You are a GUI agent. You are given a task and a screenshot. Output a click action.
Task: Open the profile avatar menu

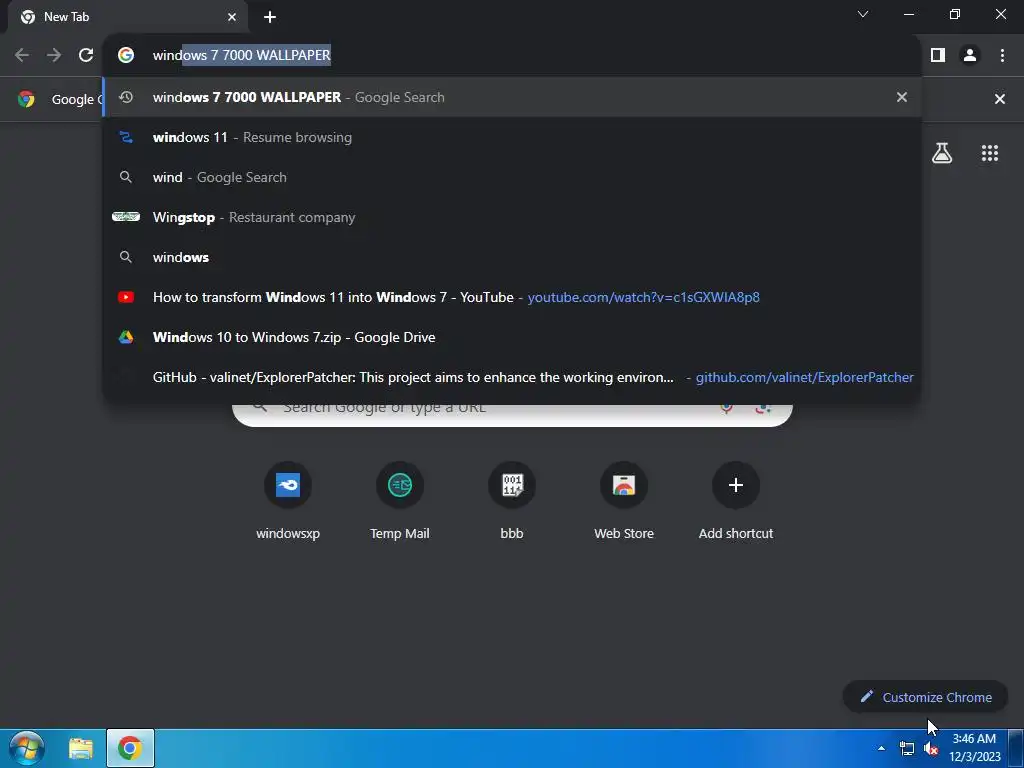970,56
